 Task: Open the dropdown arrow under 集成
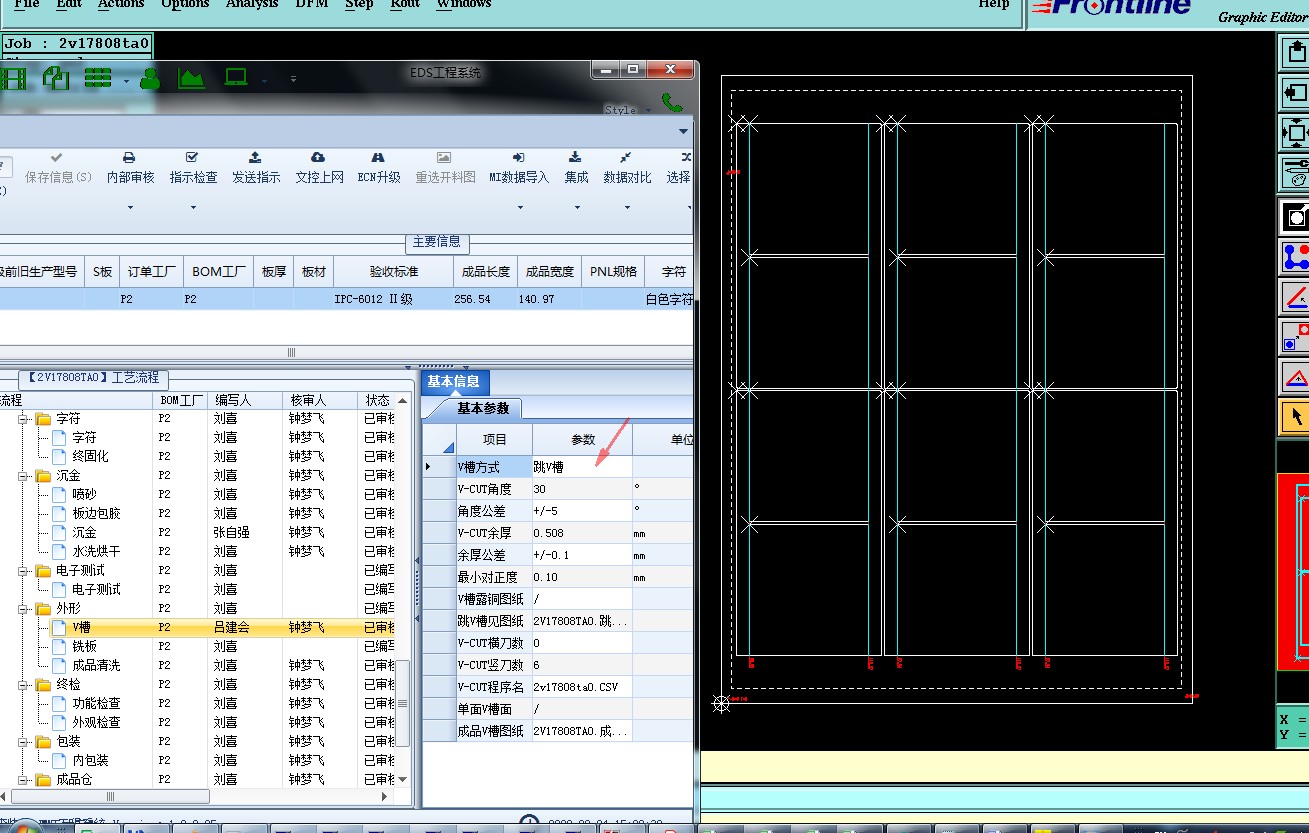577,208
